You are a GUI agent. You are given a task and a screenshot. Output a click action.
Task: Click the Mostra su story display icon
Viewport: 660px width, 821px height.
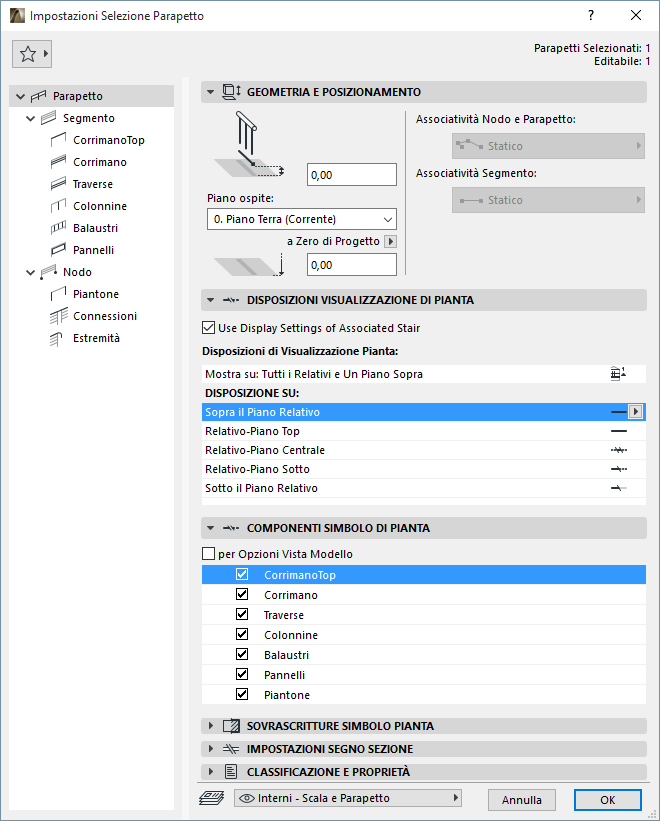tap(618, 374)
